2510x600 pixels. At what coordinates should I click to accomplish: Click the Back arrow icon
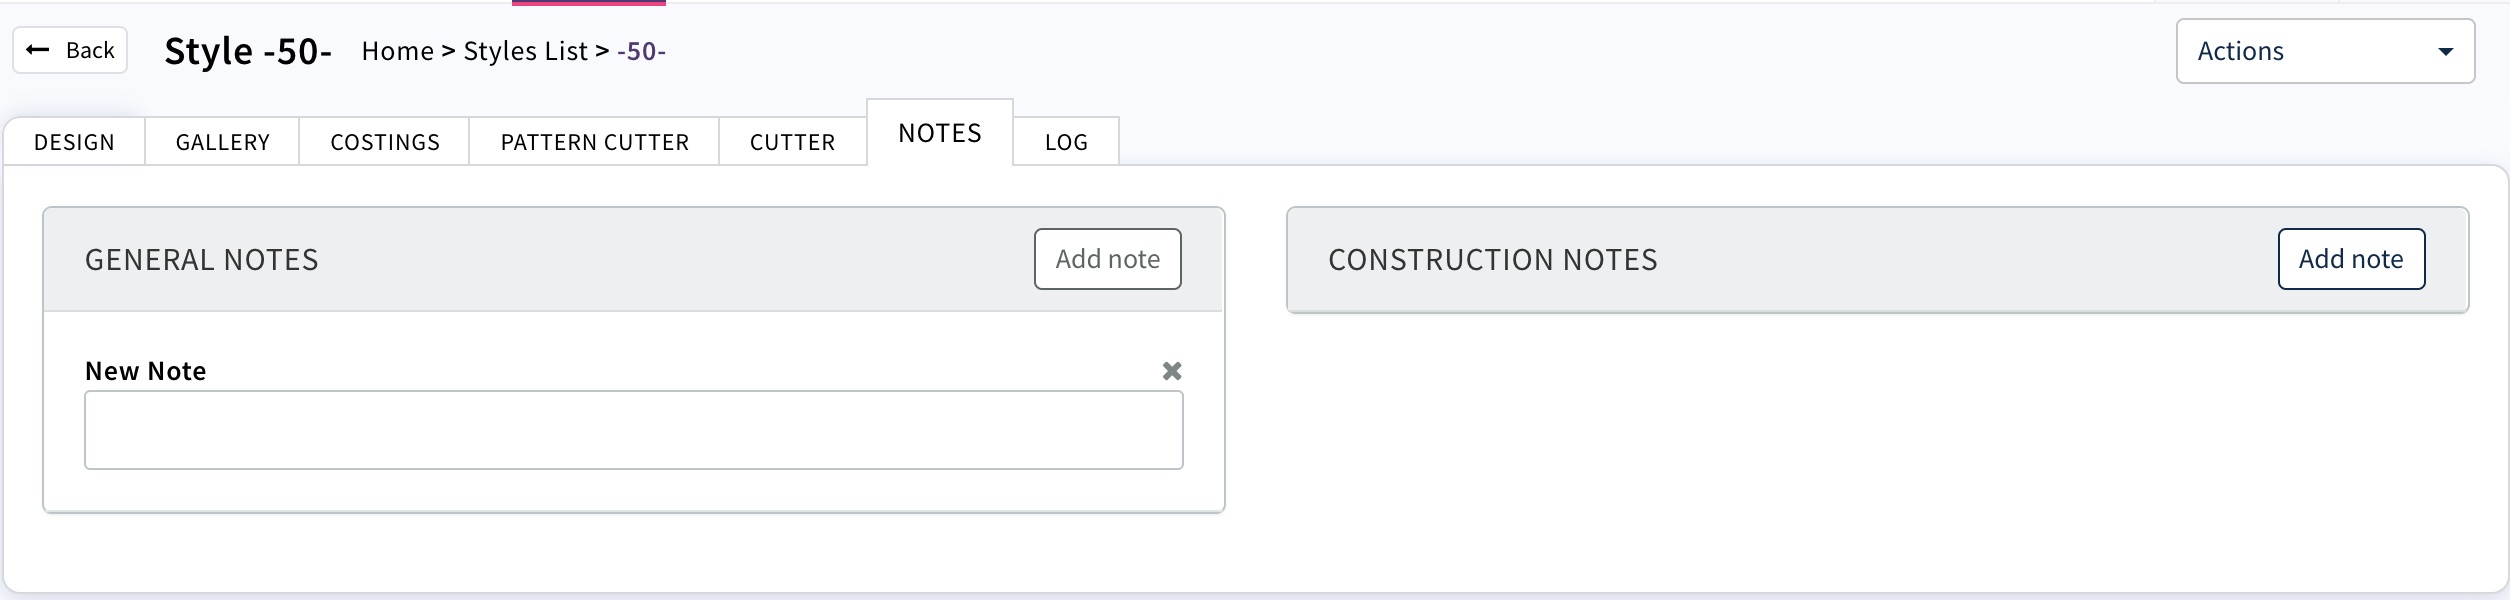(x=38, y=50)
